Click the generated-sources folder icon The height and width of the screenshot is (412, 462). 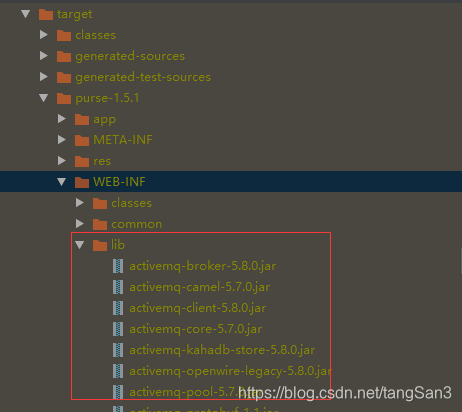coord(64,56)
